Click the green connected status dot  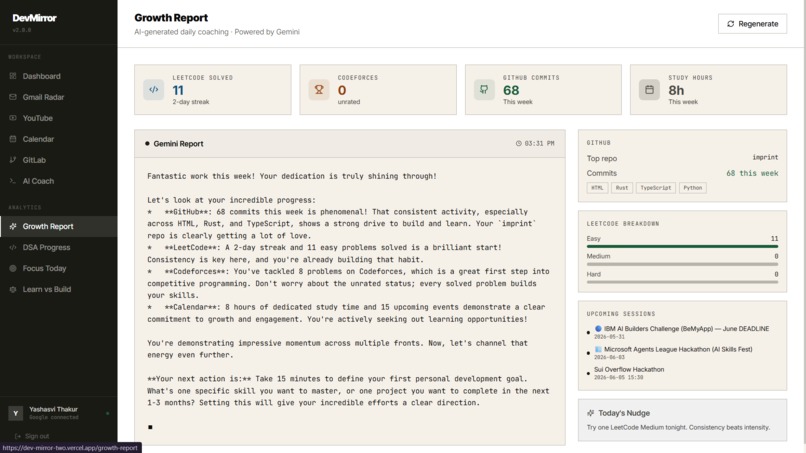[107, 413]
